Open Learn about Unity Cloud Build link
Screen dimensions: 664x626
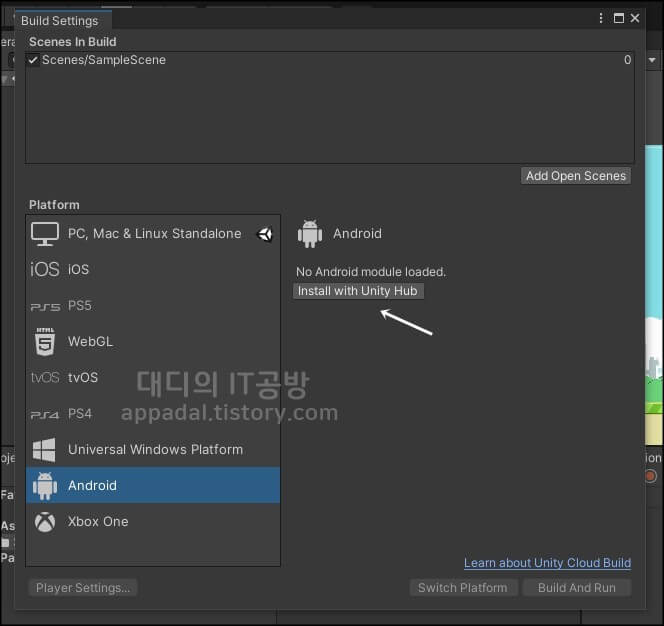tap(547, 563)
